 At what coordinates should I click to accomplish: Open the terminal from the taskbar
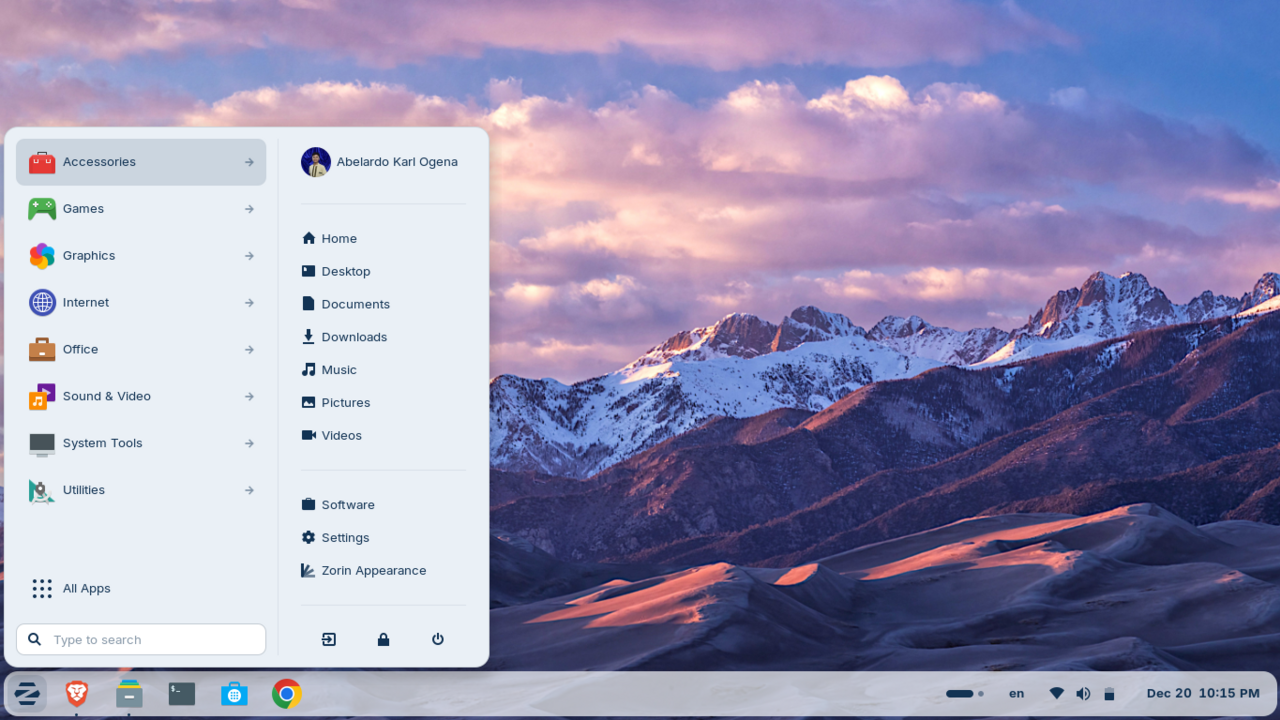pyautogui.click(x=181, y=693)
